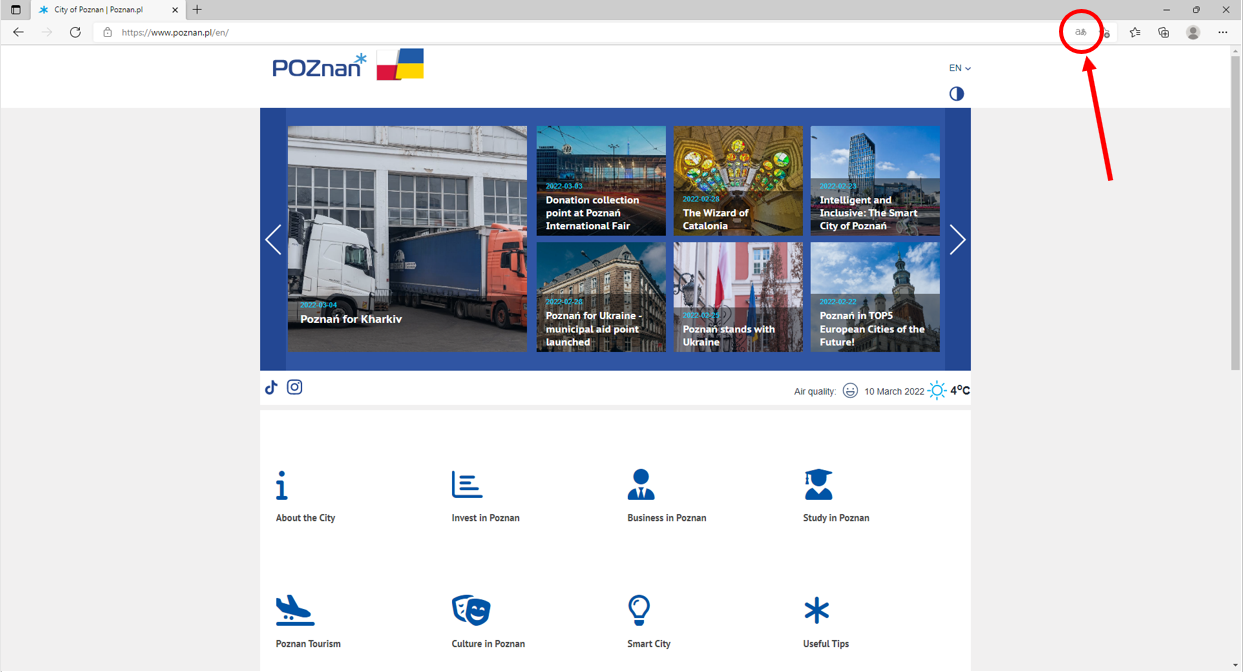This screenshot has height=672, width=1243.
Task: Open Intelligent and Inclusive Smart City article
Action: click(x=875, y=181)
